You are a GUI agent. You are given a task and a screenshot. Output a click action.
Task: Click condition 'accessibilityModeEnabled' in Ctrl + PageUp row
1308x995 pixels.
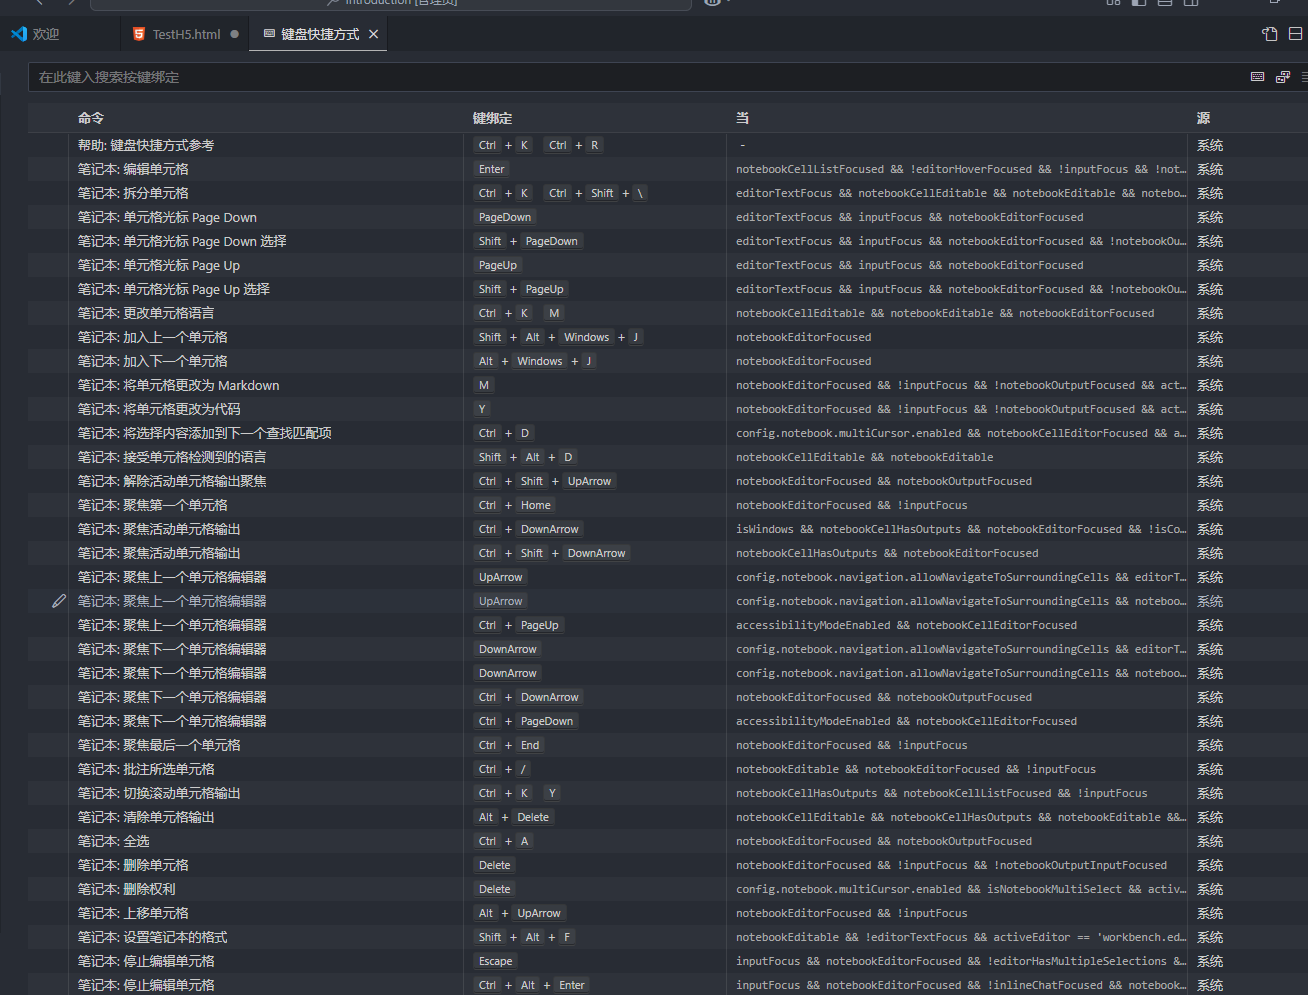point(906,625)
